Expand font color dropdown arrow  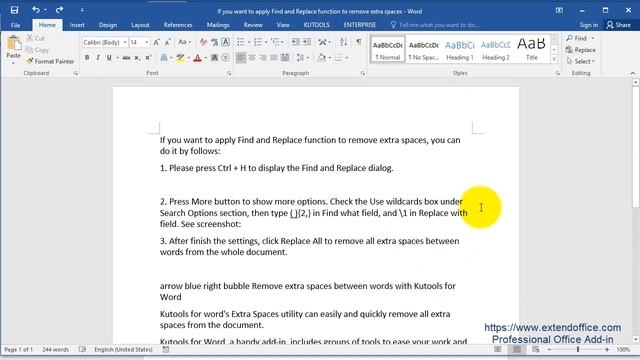(x=205, y=58)
